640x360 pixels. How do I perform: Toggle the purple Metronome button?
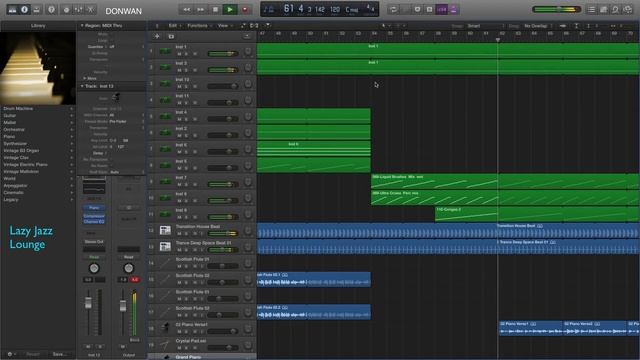[x=453, y=9]
